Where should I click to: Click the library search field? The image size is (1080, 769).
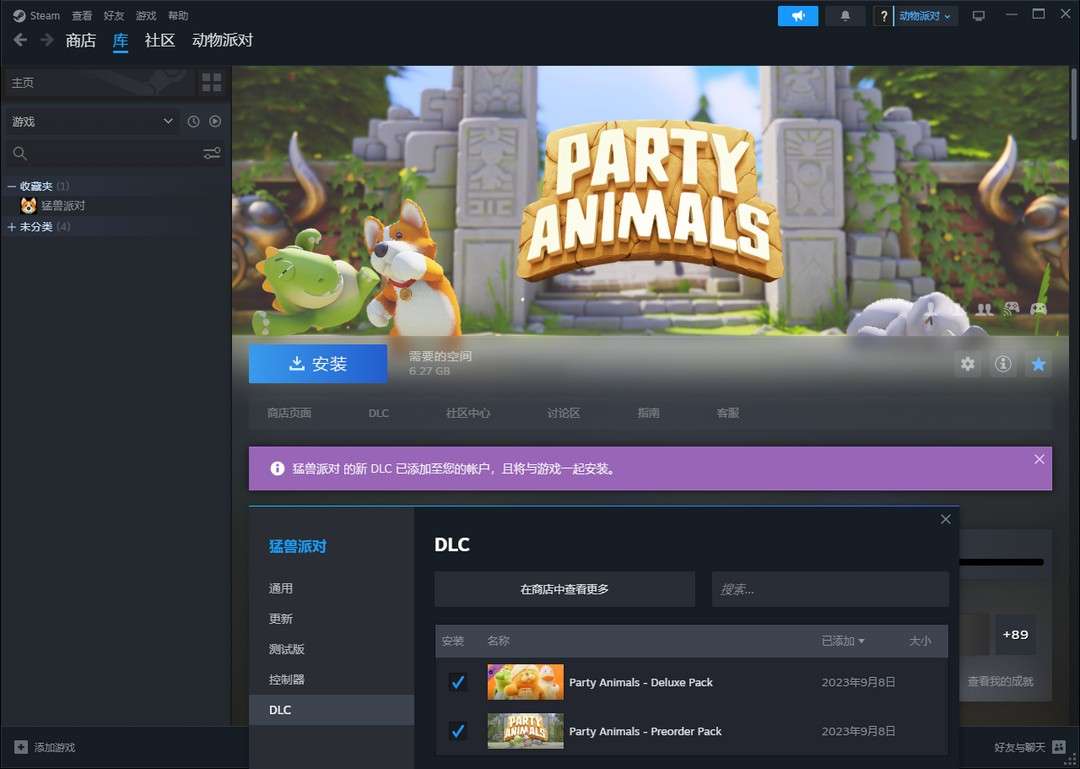click(x=115, y=153)
